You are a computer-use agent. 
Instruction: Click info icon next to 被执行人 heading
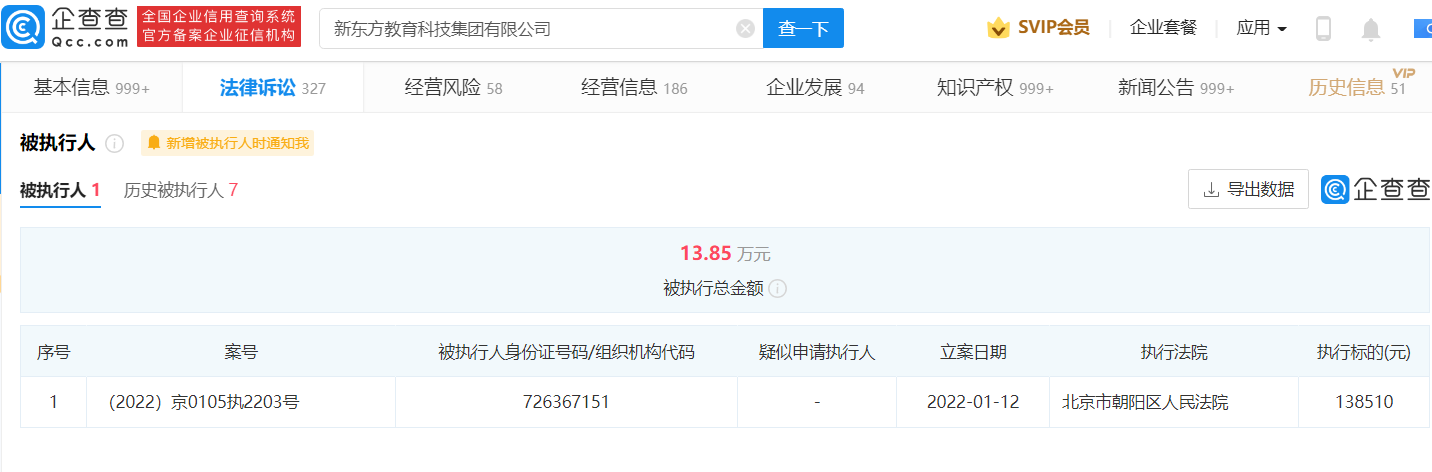coord(114,144)
